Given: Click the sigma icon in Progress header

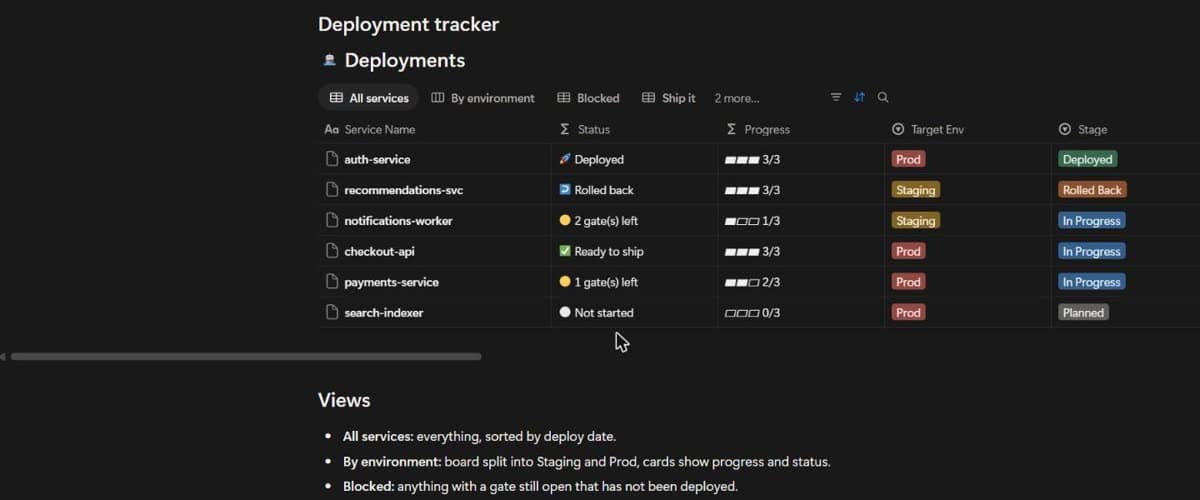Looking at the screenshot, I should (732, 129).
